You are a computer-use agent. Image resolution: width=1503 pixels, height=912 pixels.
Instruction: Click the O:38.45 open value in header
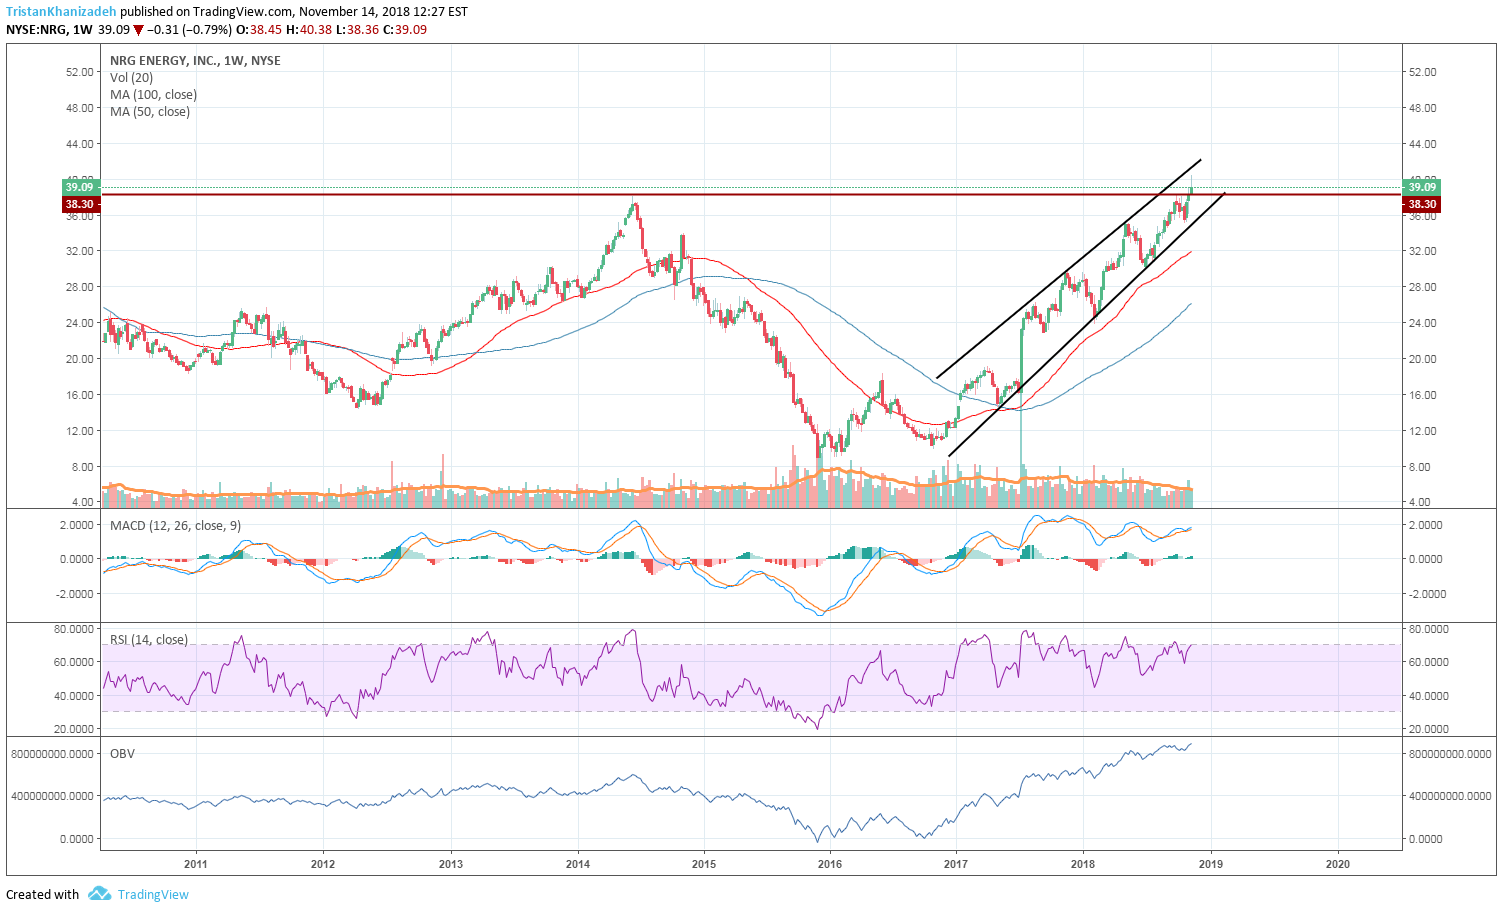point(259,30)
